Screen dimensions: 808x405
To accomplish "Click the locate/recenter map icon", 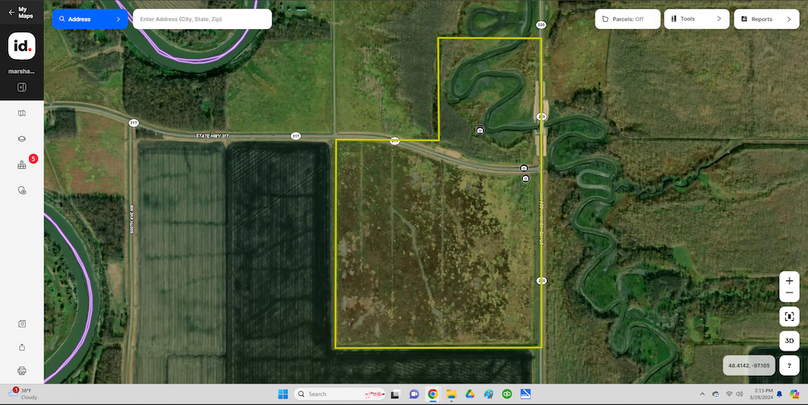I will [790, 317].
